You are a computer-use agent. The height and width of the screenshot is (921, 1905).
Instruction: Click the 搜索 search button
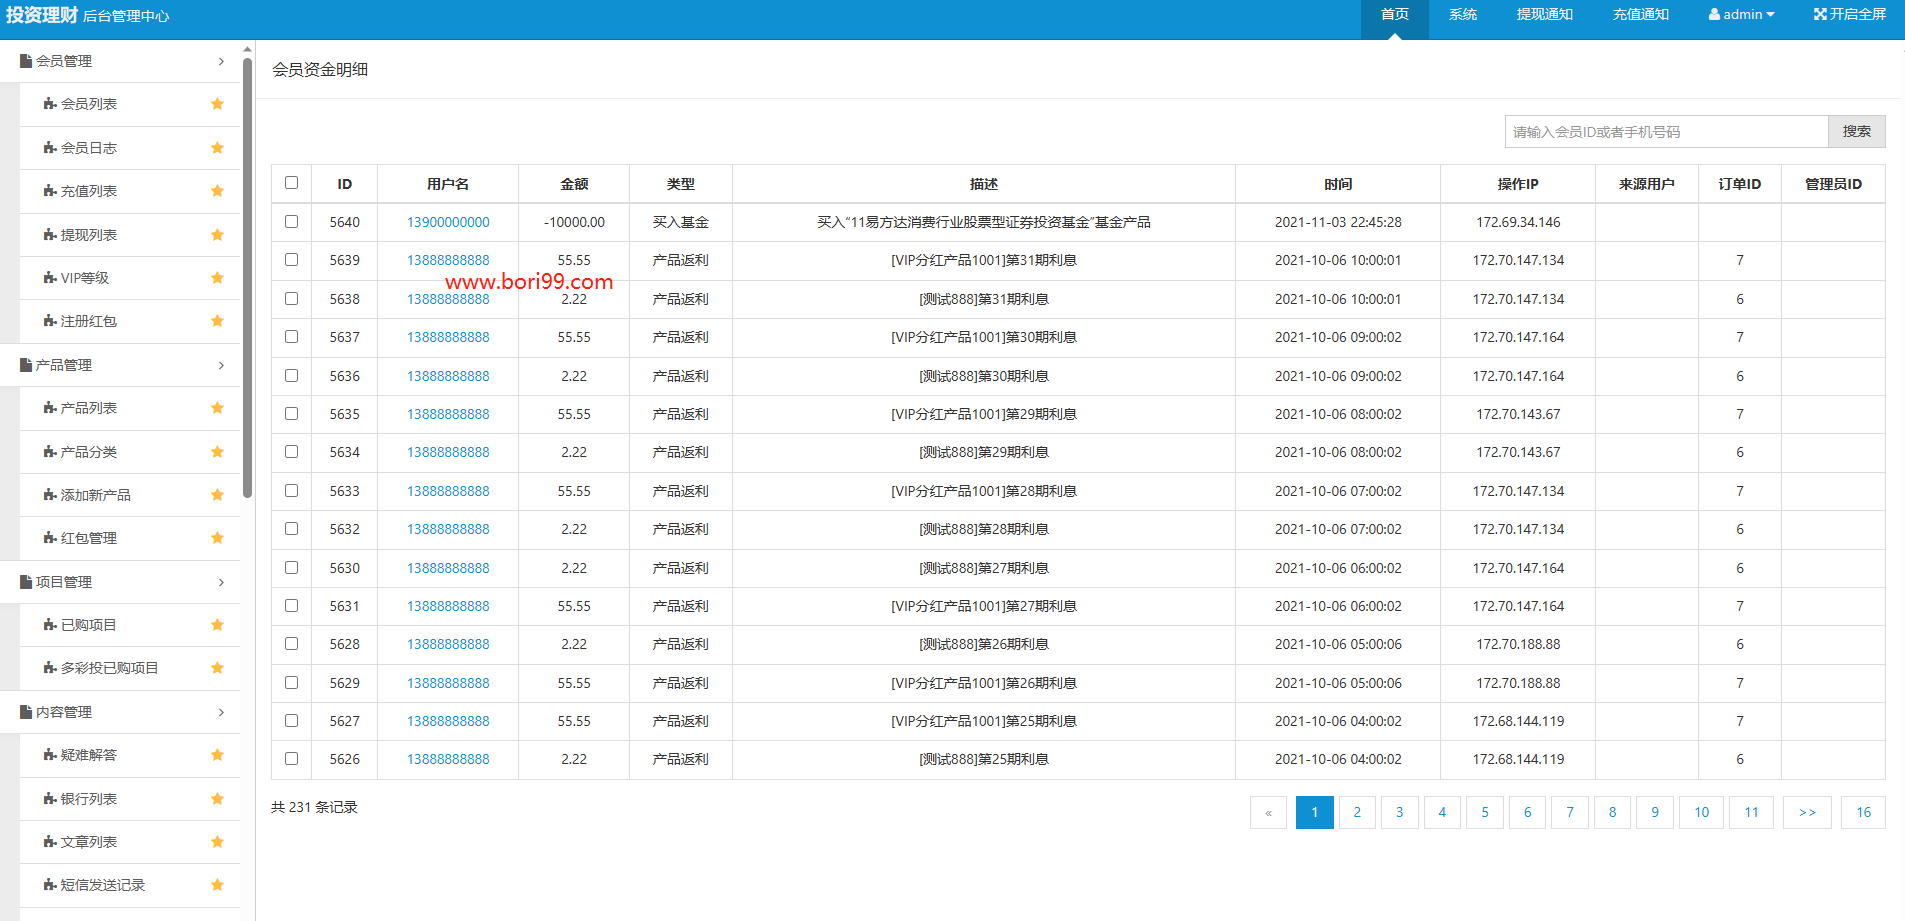coord(1857,132)
